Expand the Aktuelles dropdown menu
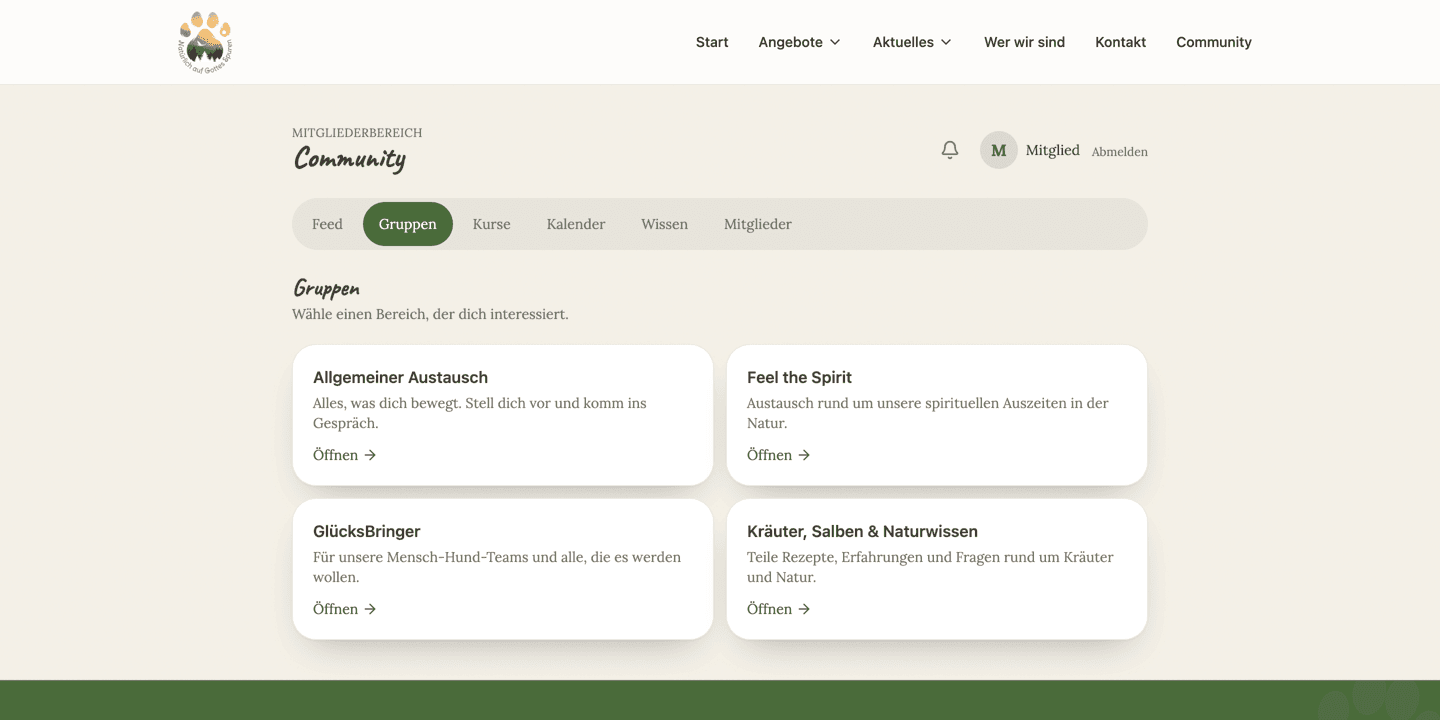Viewport: 1440px width, 720px height. pos(912,42)
